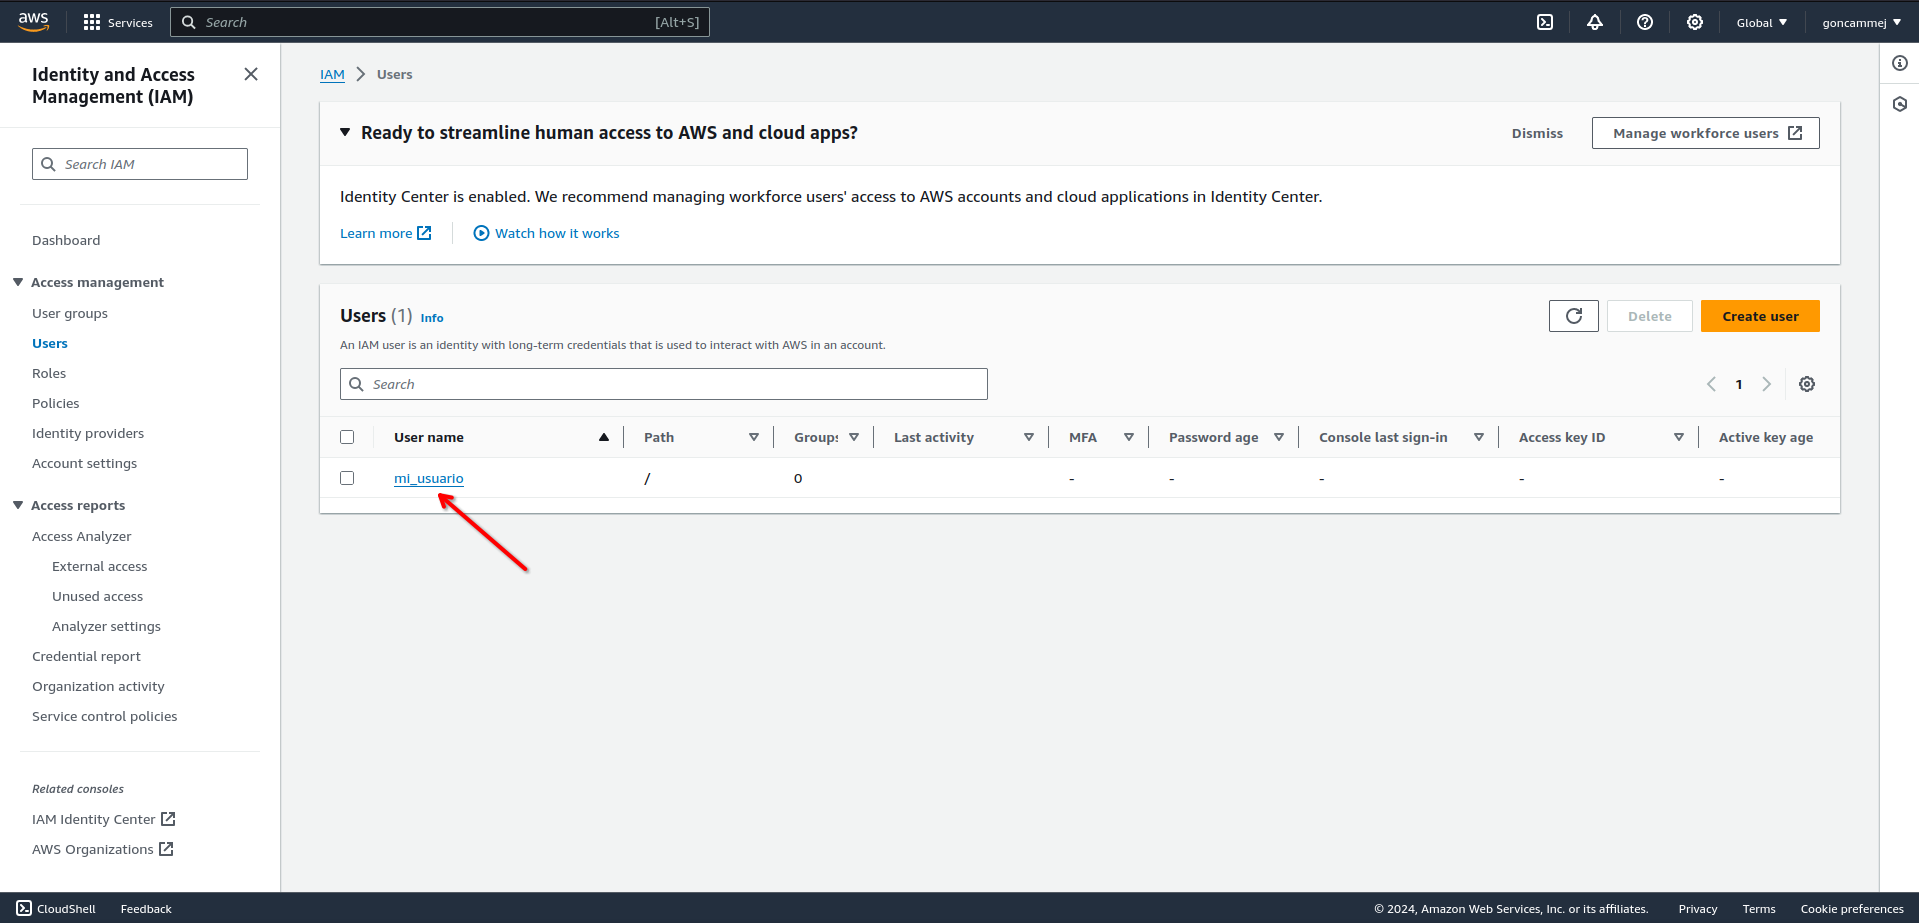Open Policies in the sidebar
Viewport: 1919px width, 923px height.
click(55, 403)
